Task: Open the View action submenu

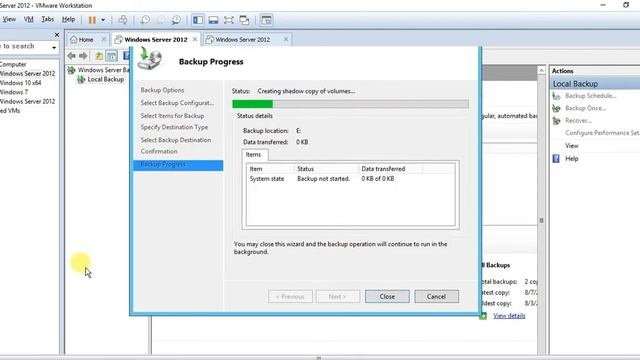Action: point(571,146)
